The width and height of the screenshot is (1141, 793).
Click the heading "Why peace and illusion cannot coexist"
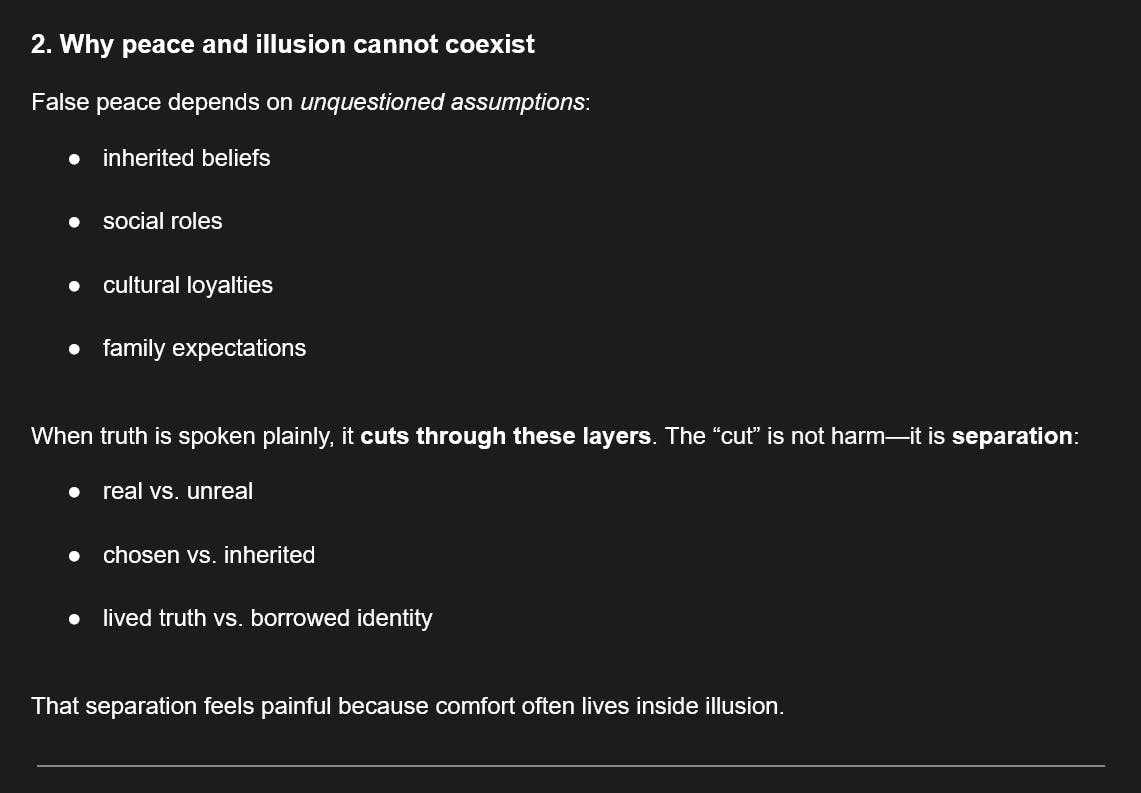point(283,45)
